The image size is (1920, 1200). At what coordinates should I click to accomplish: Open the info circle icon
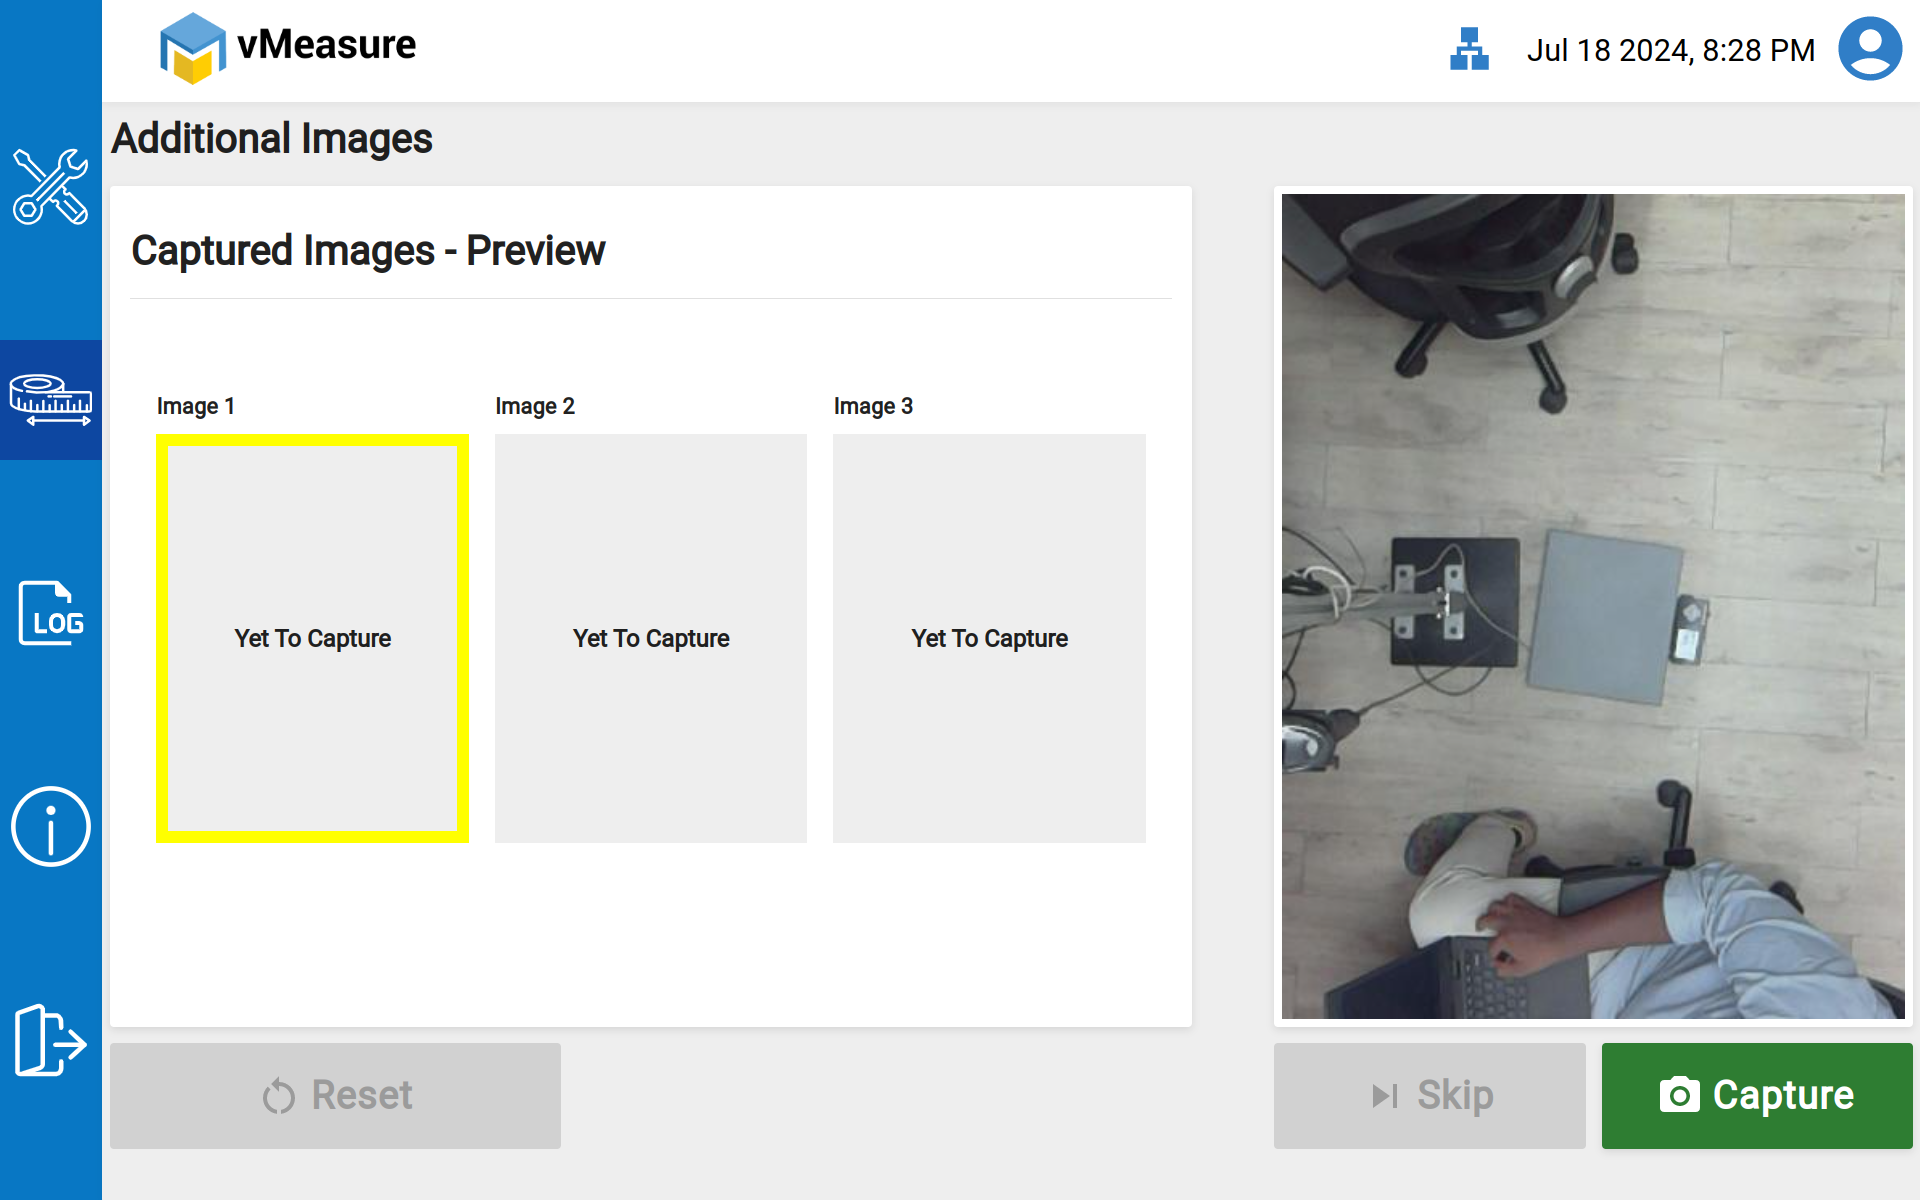click(x=50, y=827)
